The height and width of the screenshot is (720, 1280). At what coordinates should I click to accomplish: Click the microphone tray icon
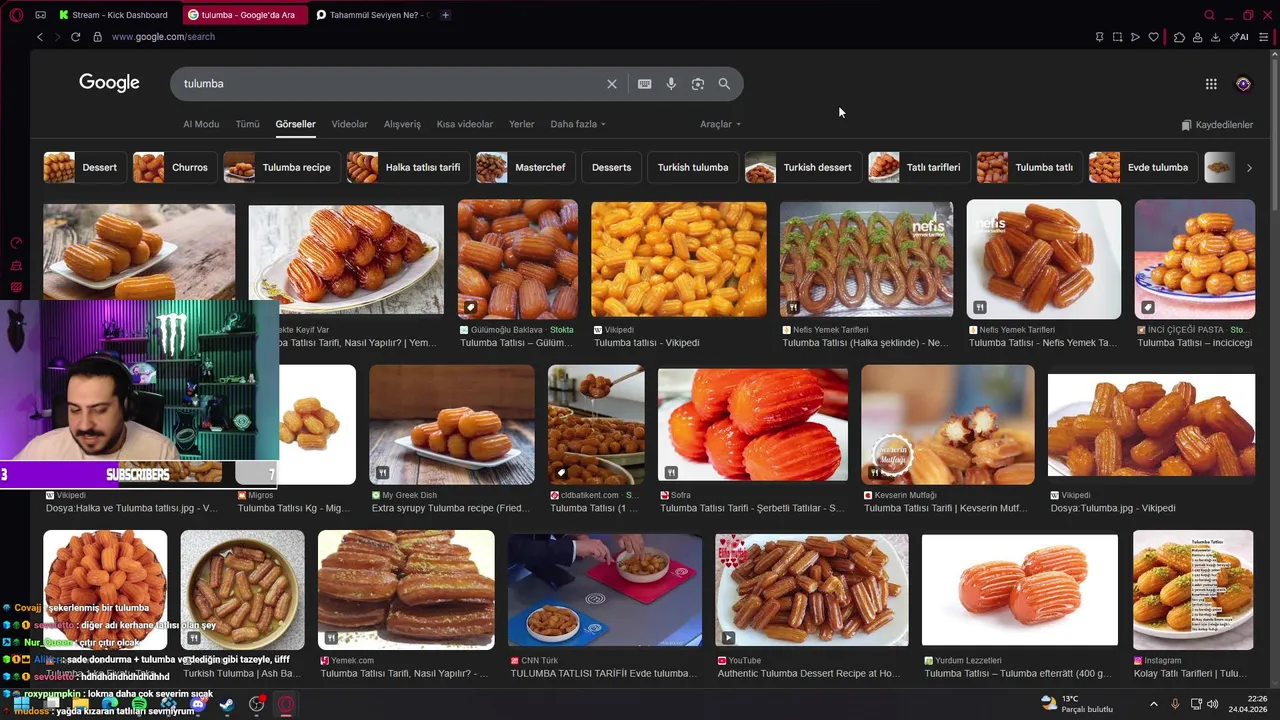tap(1175, 704)
